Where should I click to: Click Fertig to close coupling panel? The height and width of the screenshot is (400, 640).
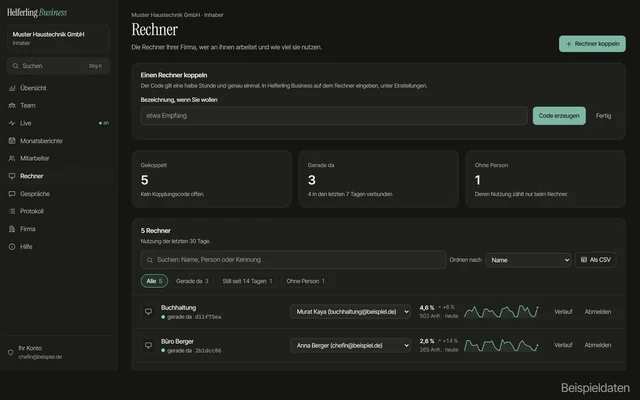coord(603,116)
